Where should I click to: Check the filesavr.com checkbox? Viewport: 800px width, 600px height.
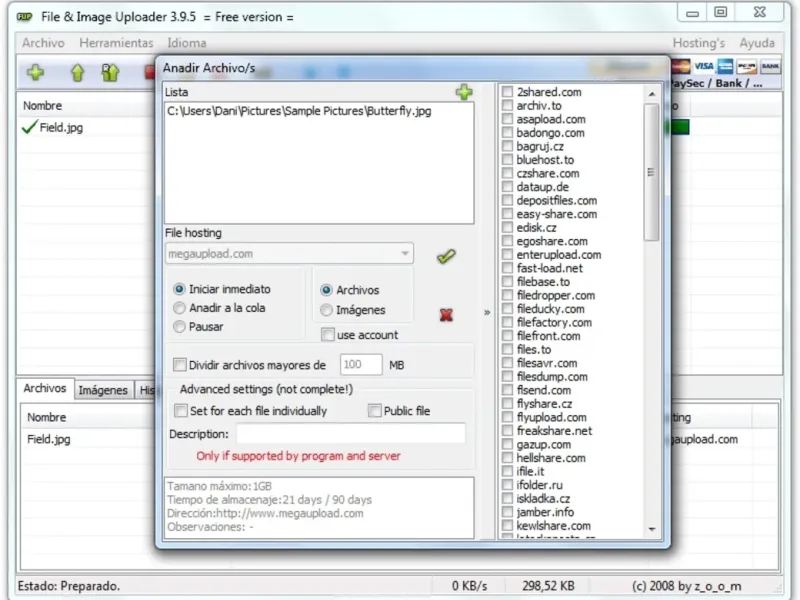(507, 363)
